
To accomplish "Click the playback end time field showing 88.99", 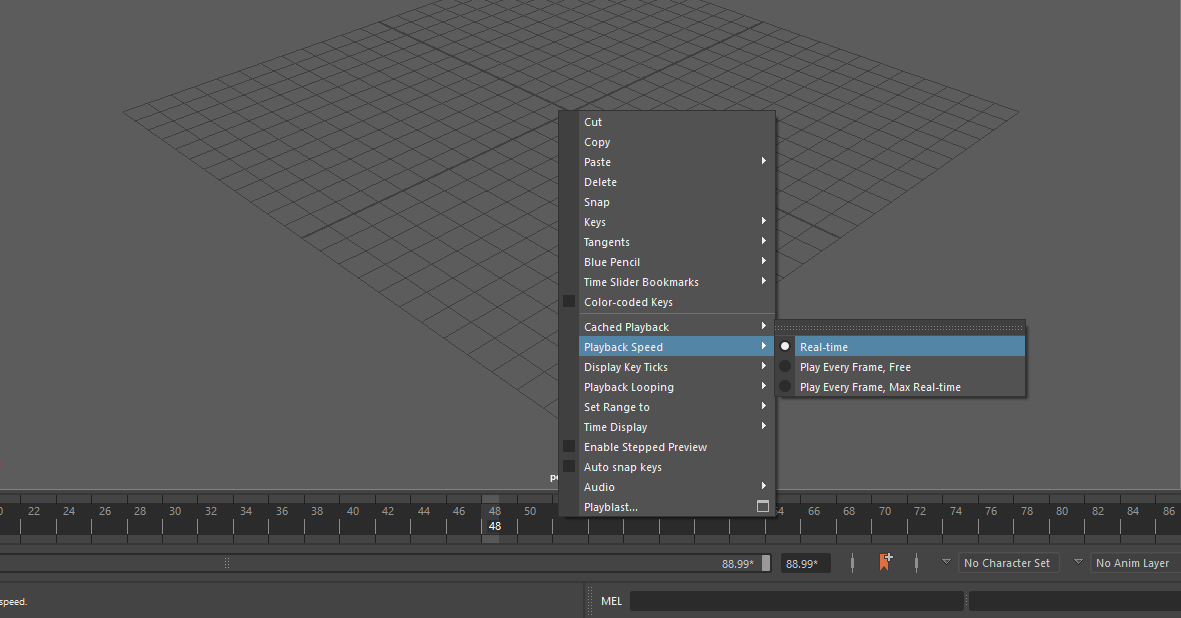I will point(805,563).
